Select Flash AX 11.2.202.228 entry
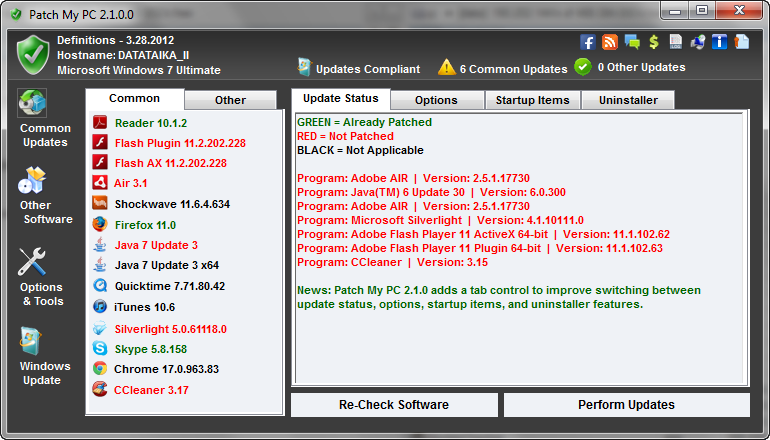This screenshot has width=770, height=440. (170, 163)
